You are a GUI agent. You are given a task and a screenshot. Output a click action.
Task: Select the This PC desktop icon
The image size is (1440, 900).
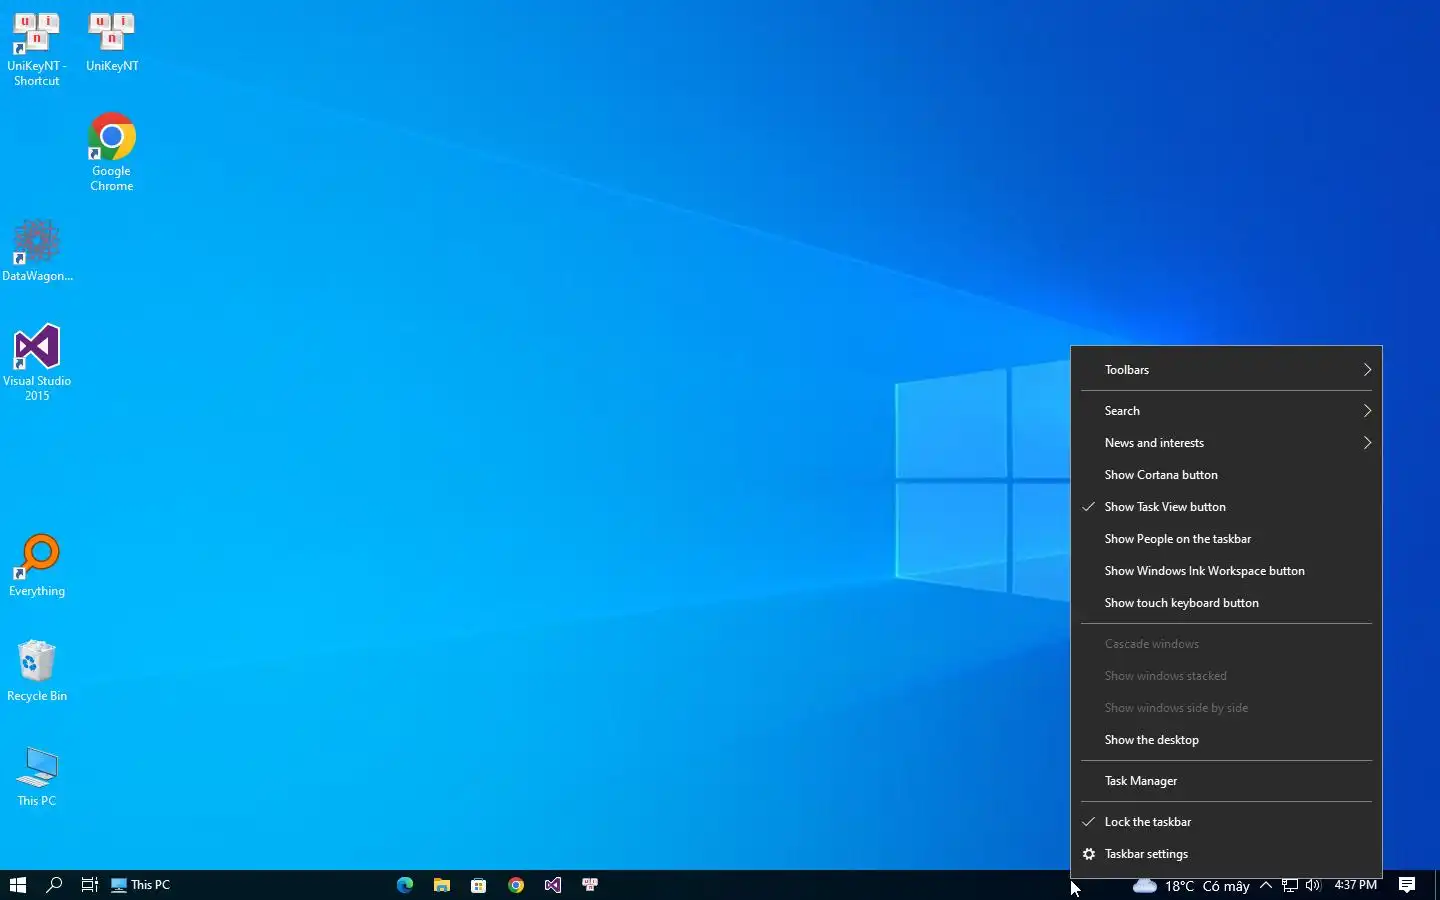click(37, 776)
